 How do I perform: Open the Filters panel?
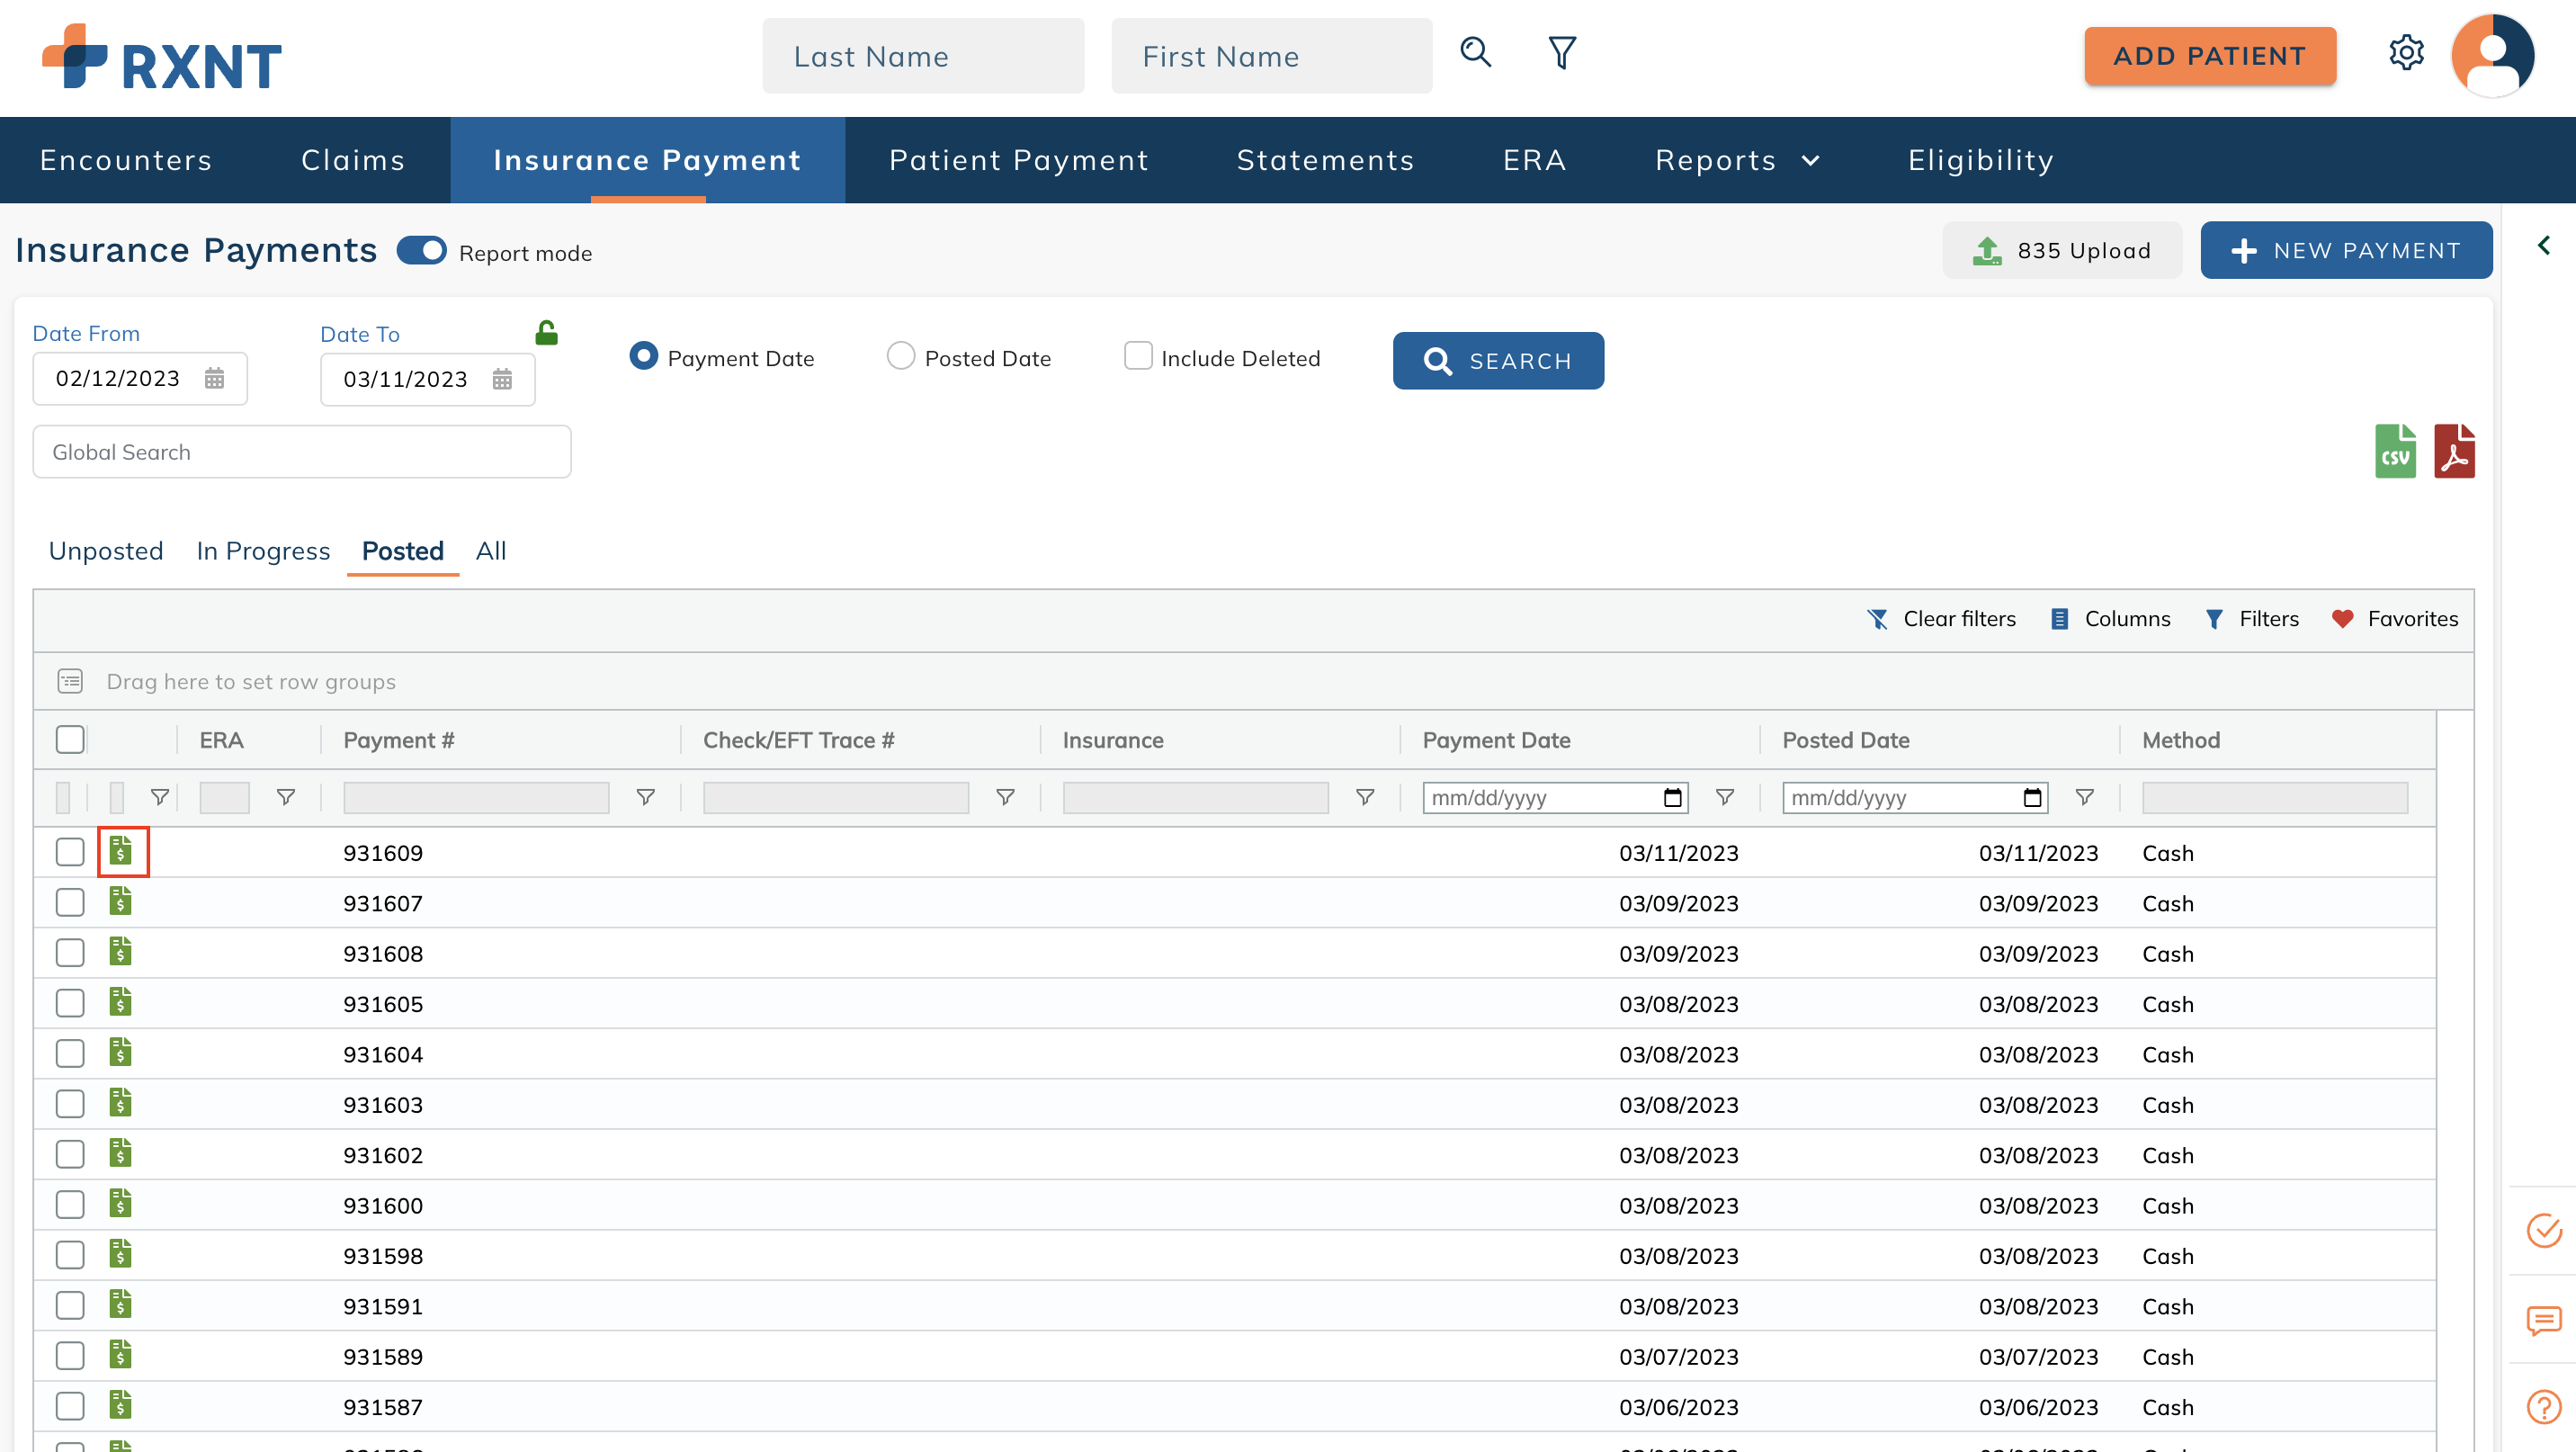2252,619
